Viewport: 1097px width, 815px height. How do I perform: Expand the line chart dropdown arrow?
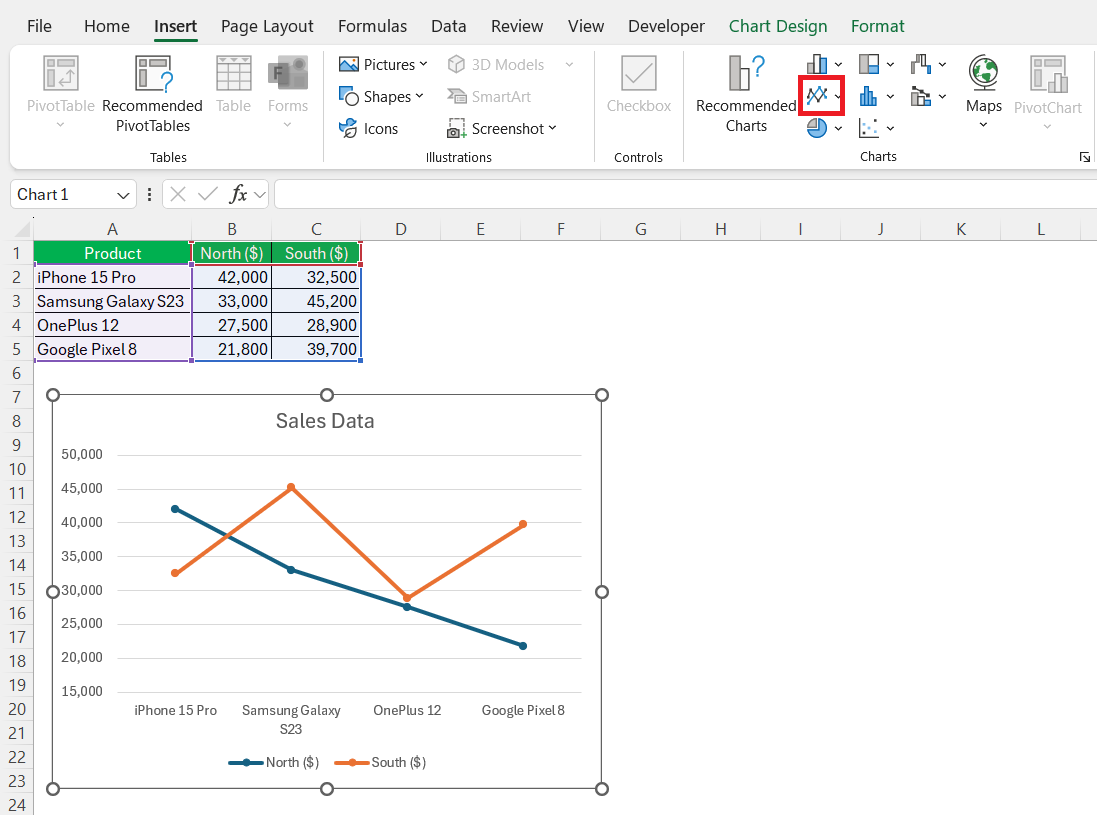[x=838, y=97]
